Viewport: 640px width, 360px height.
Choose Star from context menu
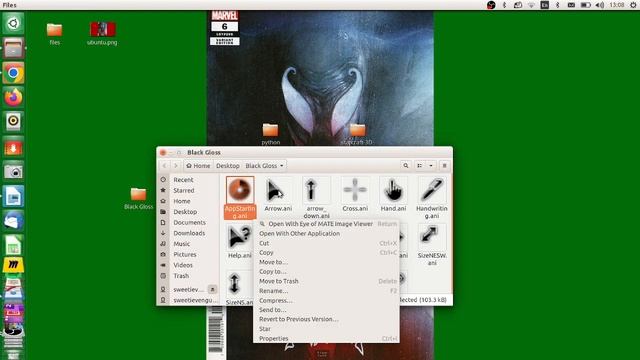coord(326,329)
